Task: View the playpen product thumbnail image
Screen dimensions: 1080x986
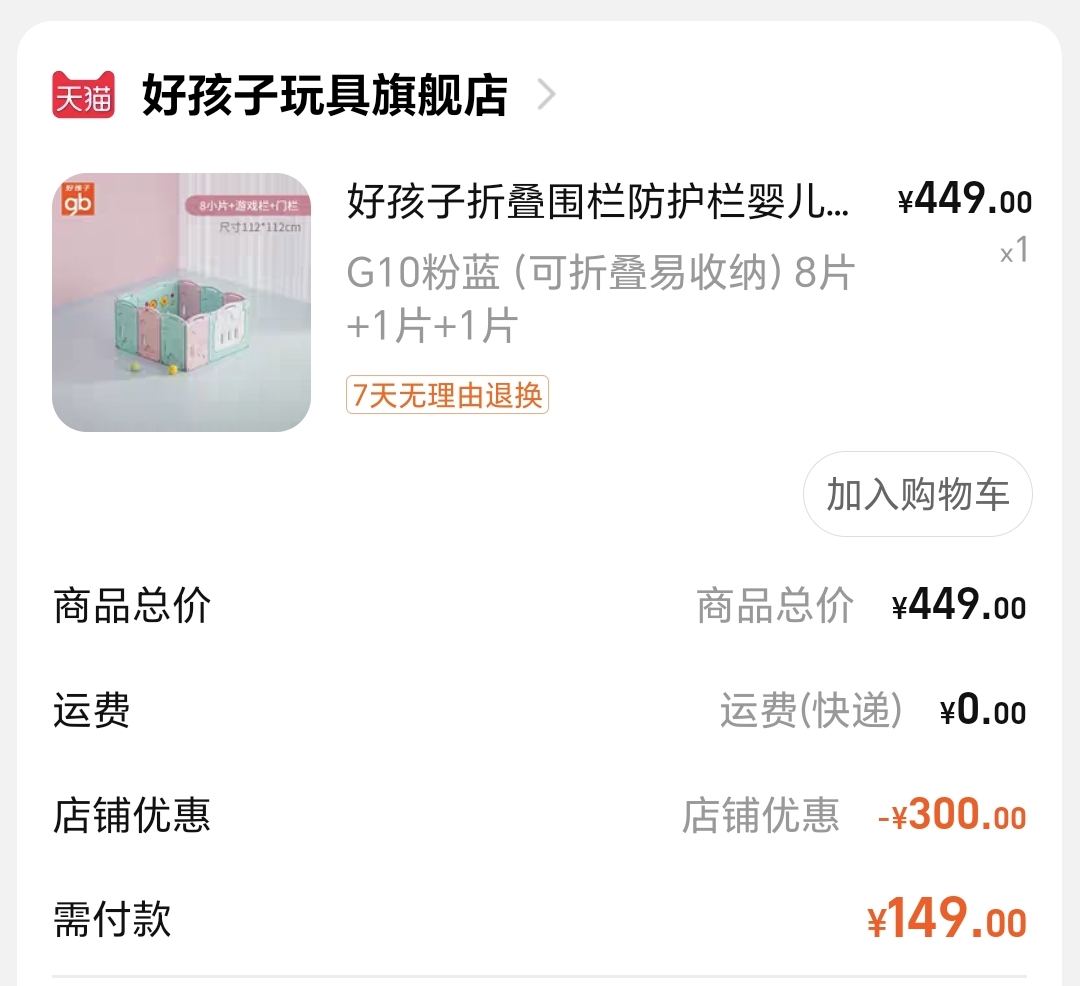Action: pyautogui.click(x=181, y=302)
